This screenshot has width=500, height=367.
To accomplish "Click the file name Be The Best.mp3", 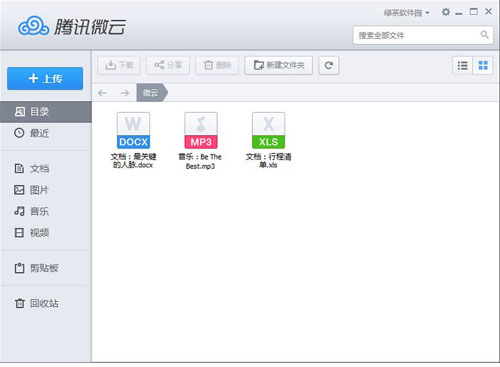I will (x=200, y=161).
